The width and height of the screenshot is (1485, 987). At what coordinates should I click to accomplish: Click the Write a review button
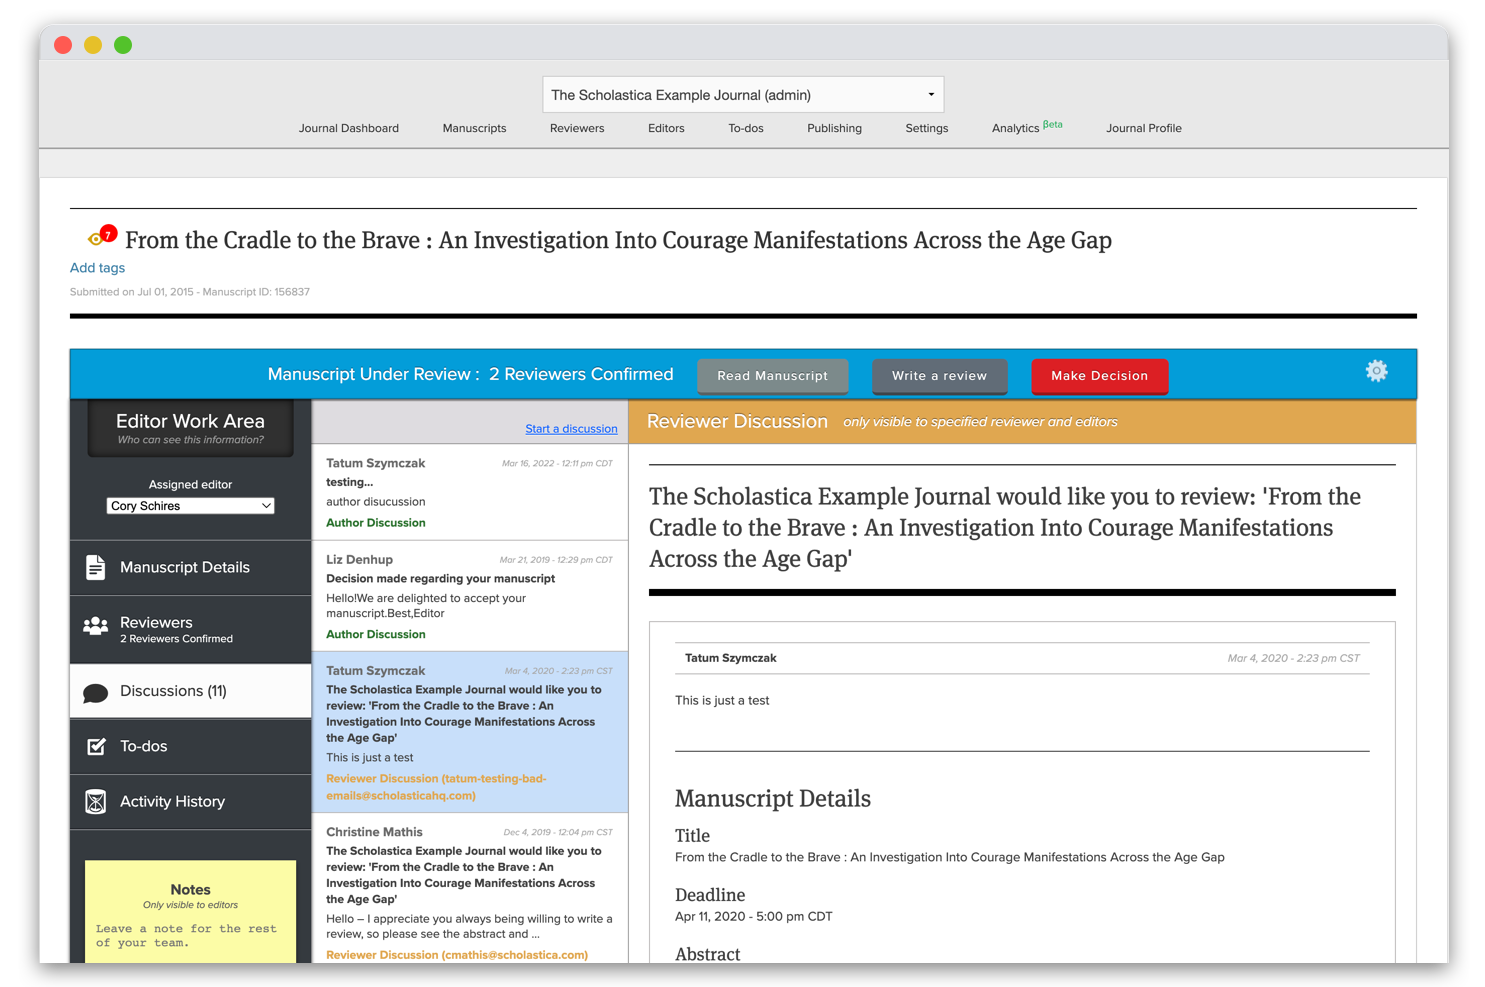click(939, 376)
